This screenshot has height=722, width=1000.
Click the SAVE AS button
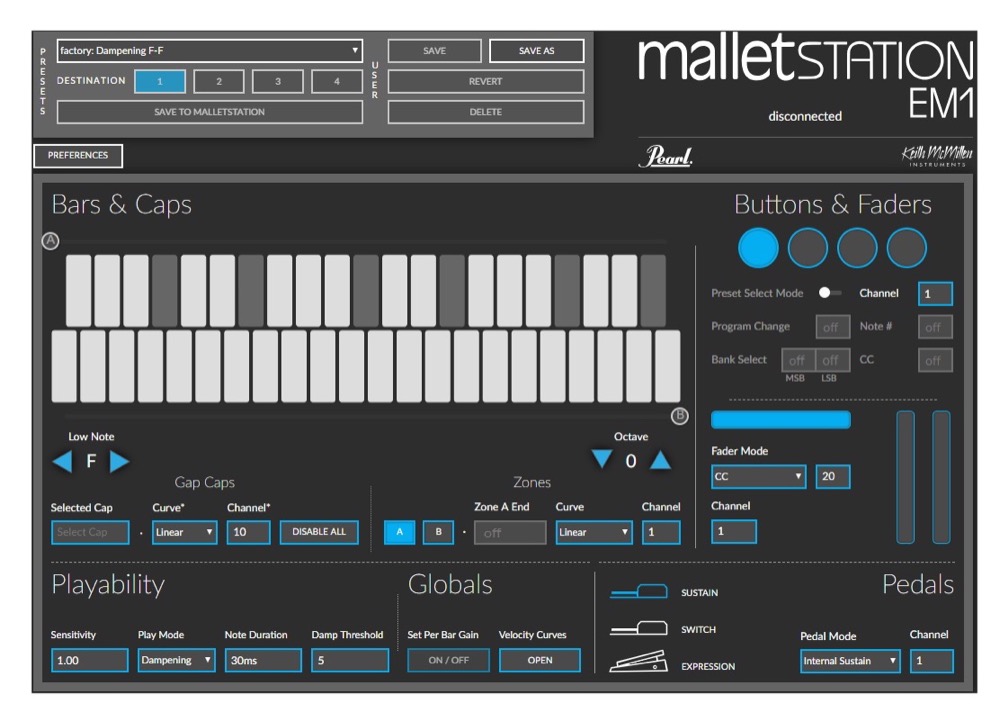536,50
